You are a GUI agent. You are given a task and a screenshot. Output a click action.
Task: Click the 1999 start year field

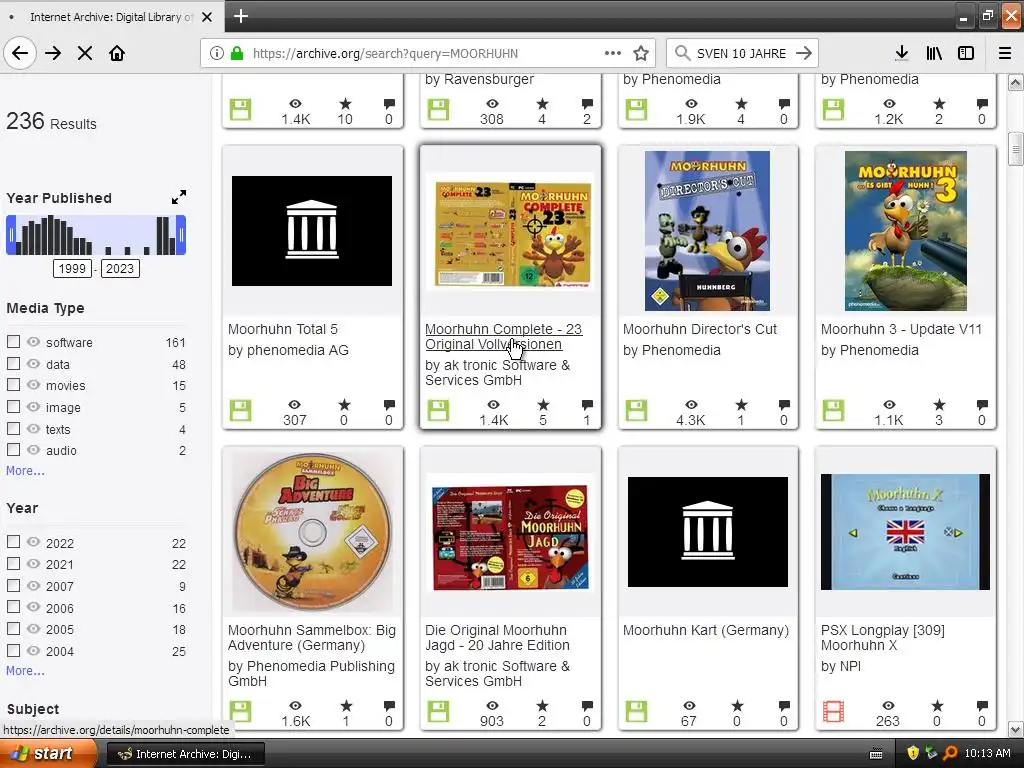72,268
